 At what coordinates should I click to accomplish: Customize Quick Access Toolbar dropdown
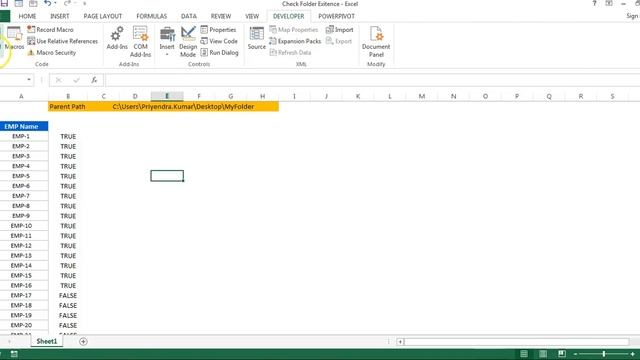point(85,4)
